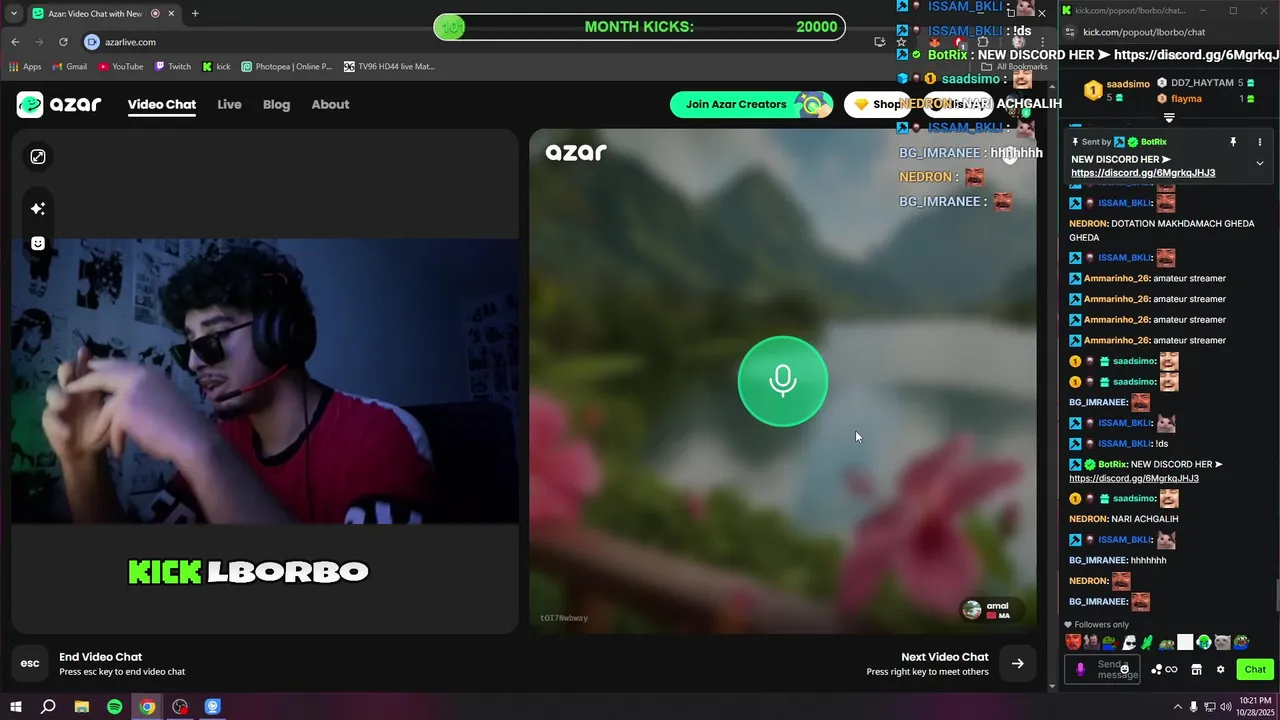
Task: Click Ammarinho_26 in first amateur streamer
Action: pyautogui.click(x=1116, y=278)
